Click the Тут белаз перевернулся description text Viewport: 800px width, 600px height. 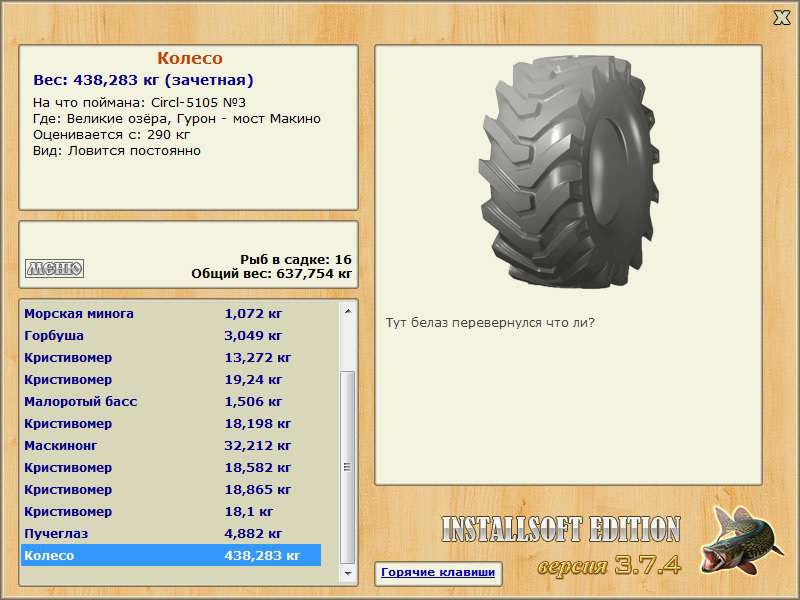[x=490, y=323]
